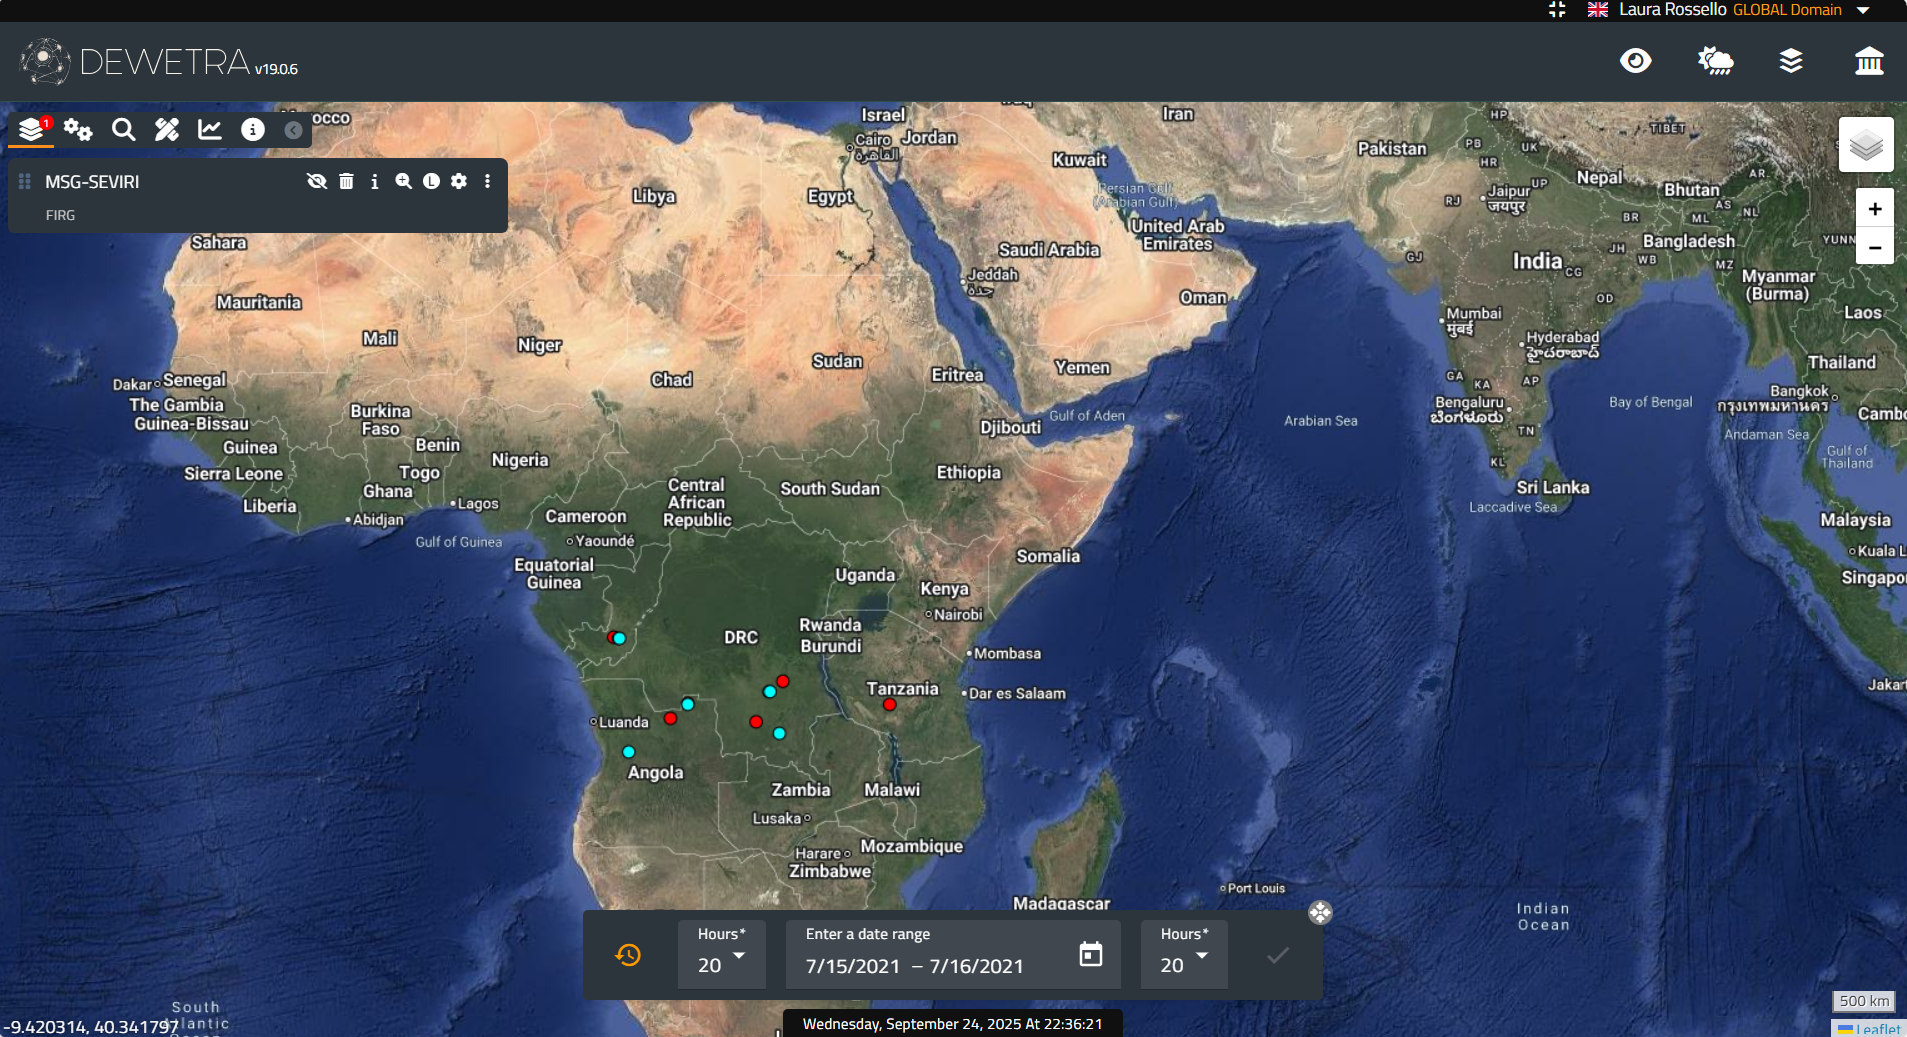Show the MSG-SEVIRI layer legend
The height and width of the screenshot is (1037, 1907).
tap(431, 181)
